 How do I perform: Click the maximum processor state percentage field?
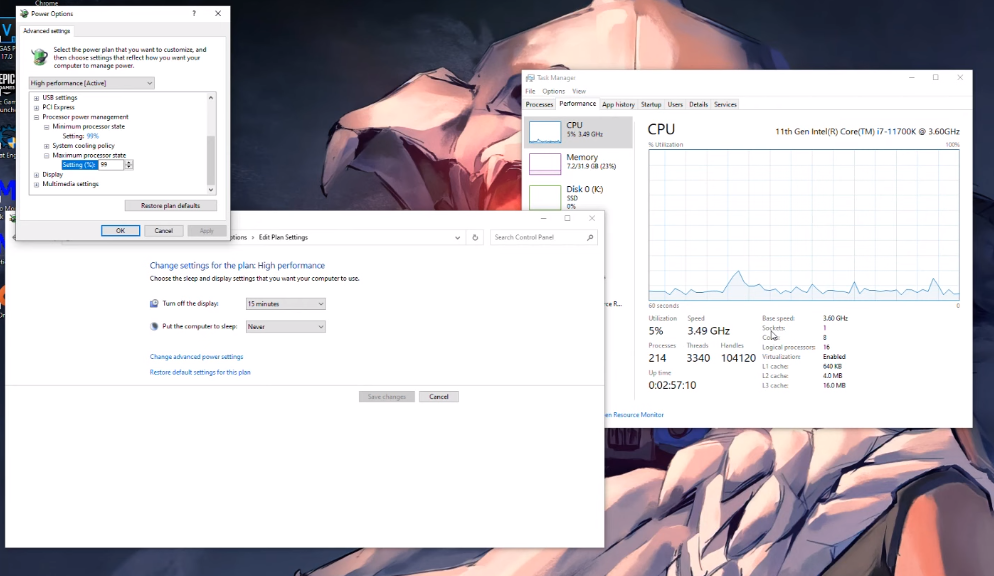tap(112, 165)
